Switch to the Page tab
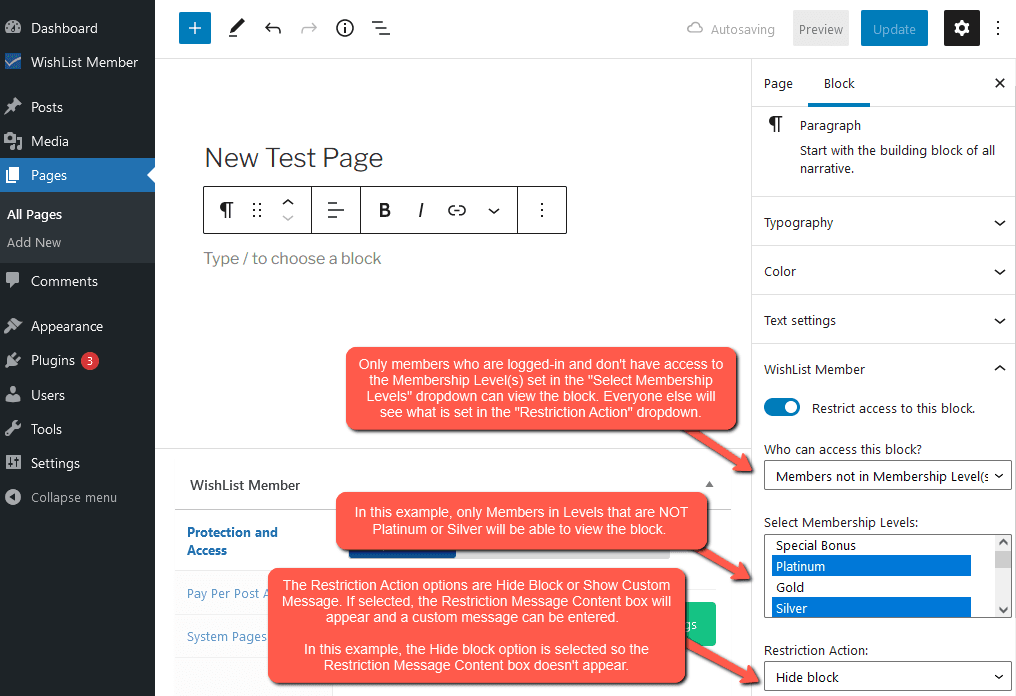Image resolution: width=1016 pixels, height=696 pixels. tap(778, 84)
